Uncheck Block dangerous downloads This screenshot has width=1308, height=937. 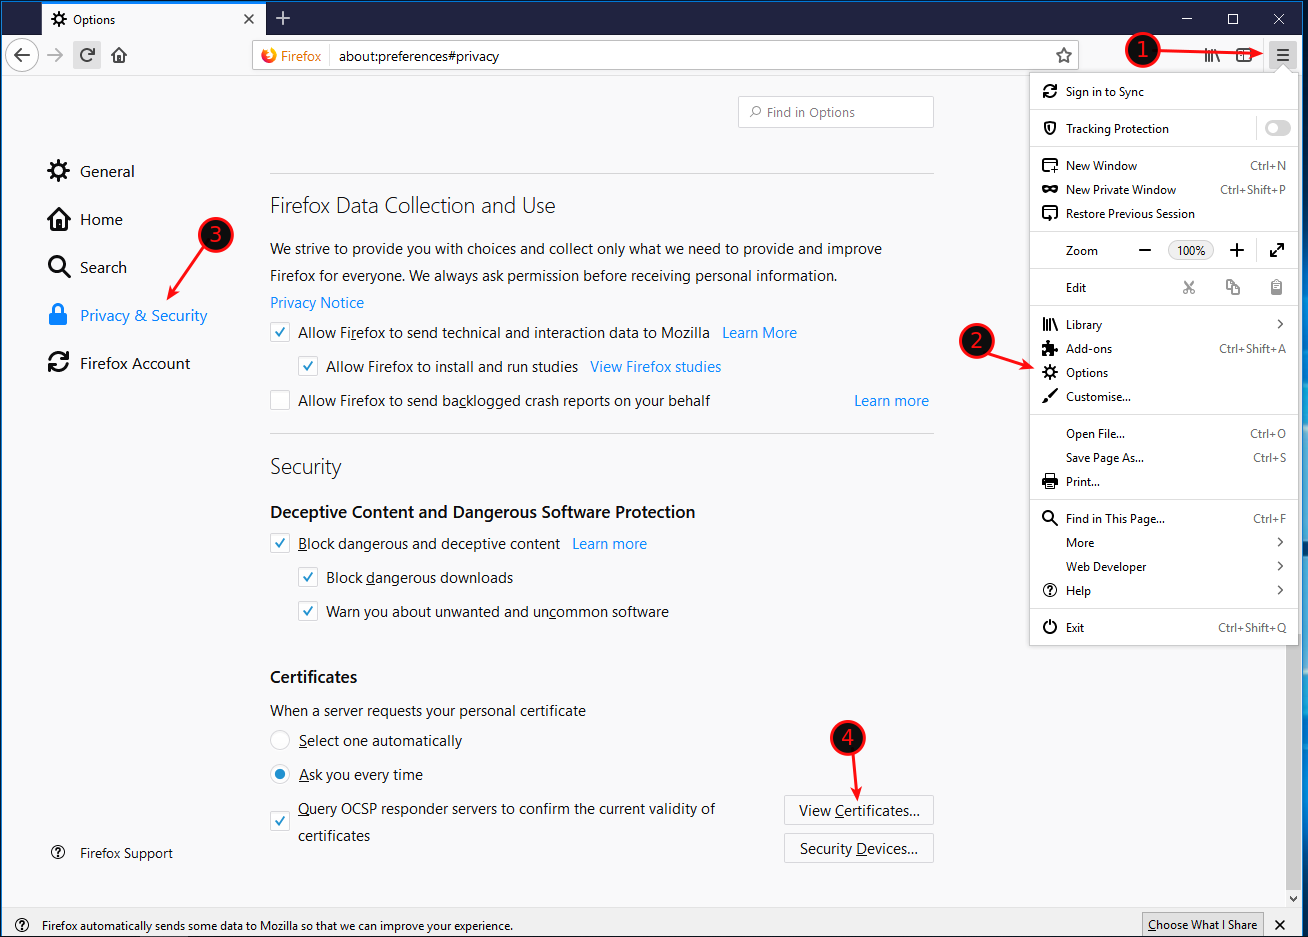308,578
